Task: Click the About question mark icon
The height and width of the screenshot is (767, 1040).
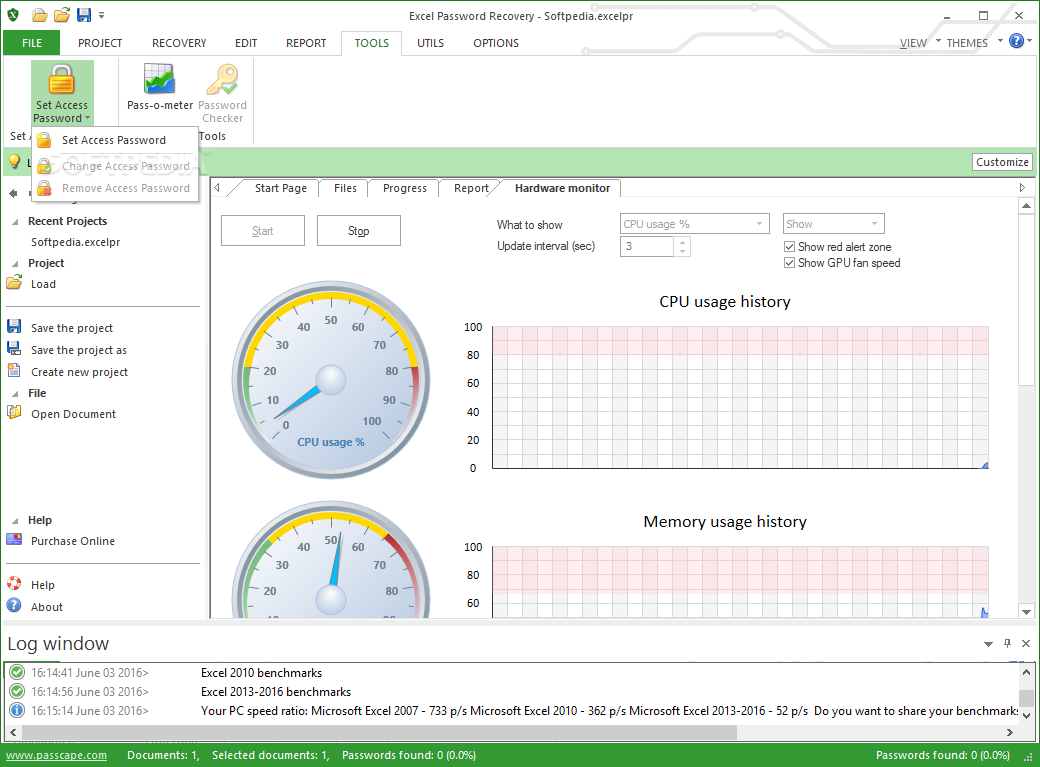Action: (14, 605)
